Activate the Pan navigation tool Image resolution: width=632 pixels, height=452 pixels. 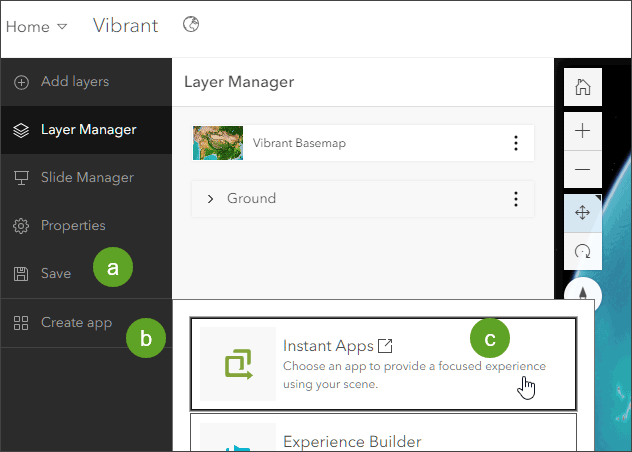pos(582,213)
